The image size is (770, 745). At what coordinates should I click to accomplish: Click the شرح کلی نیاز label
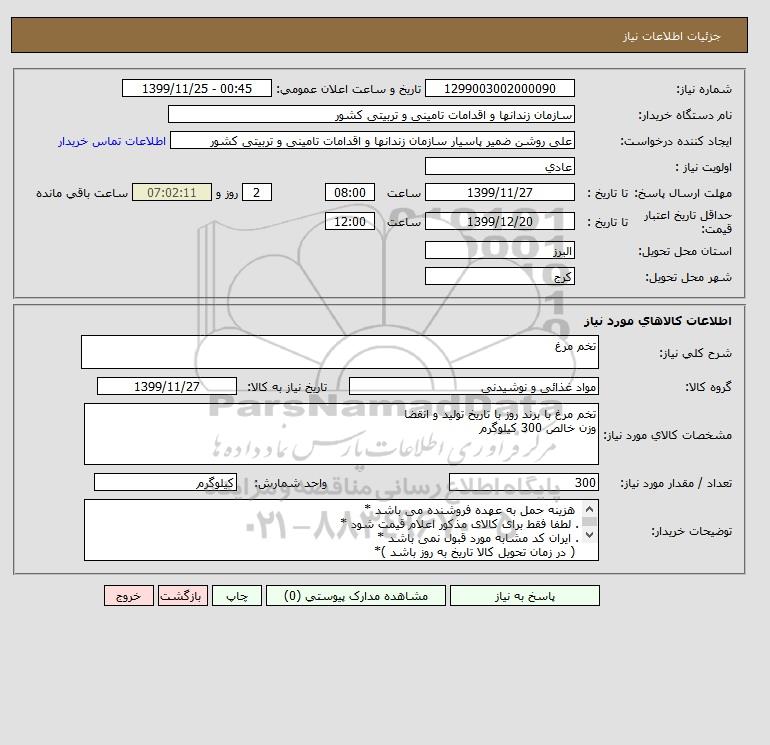[x=695, y=353]
